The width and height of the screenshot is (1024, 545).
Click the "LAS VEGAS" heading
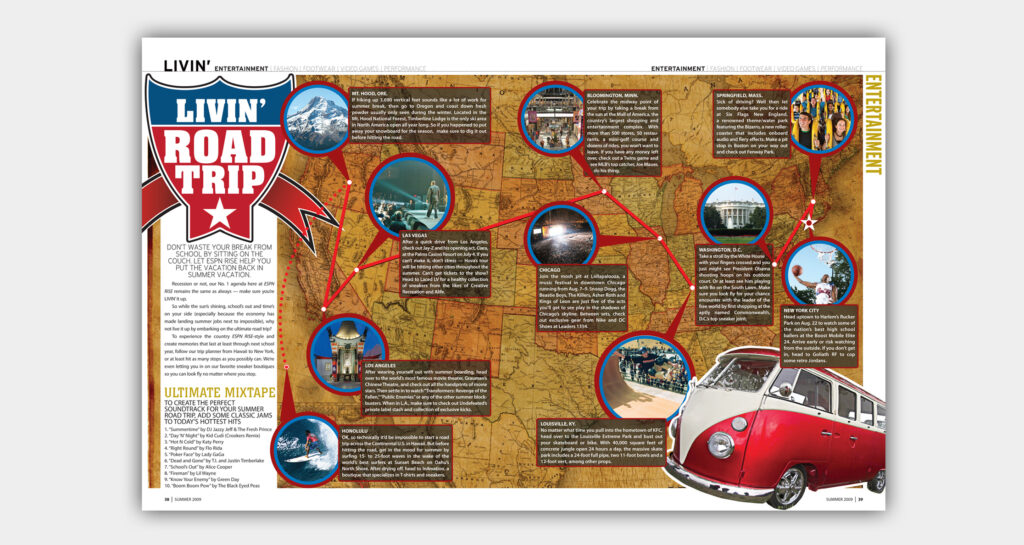tap(415, 235)
